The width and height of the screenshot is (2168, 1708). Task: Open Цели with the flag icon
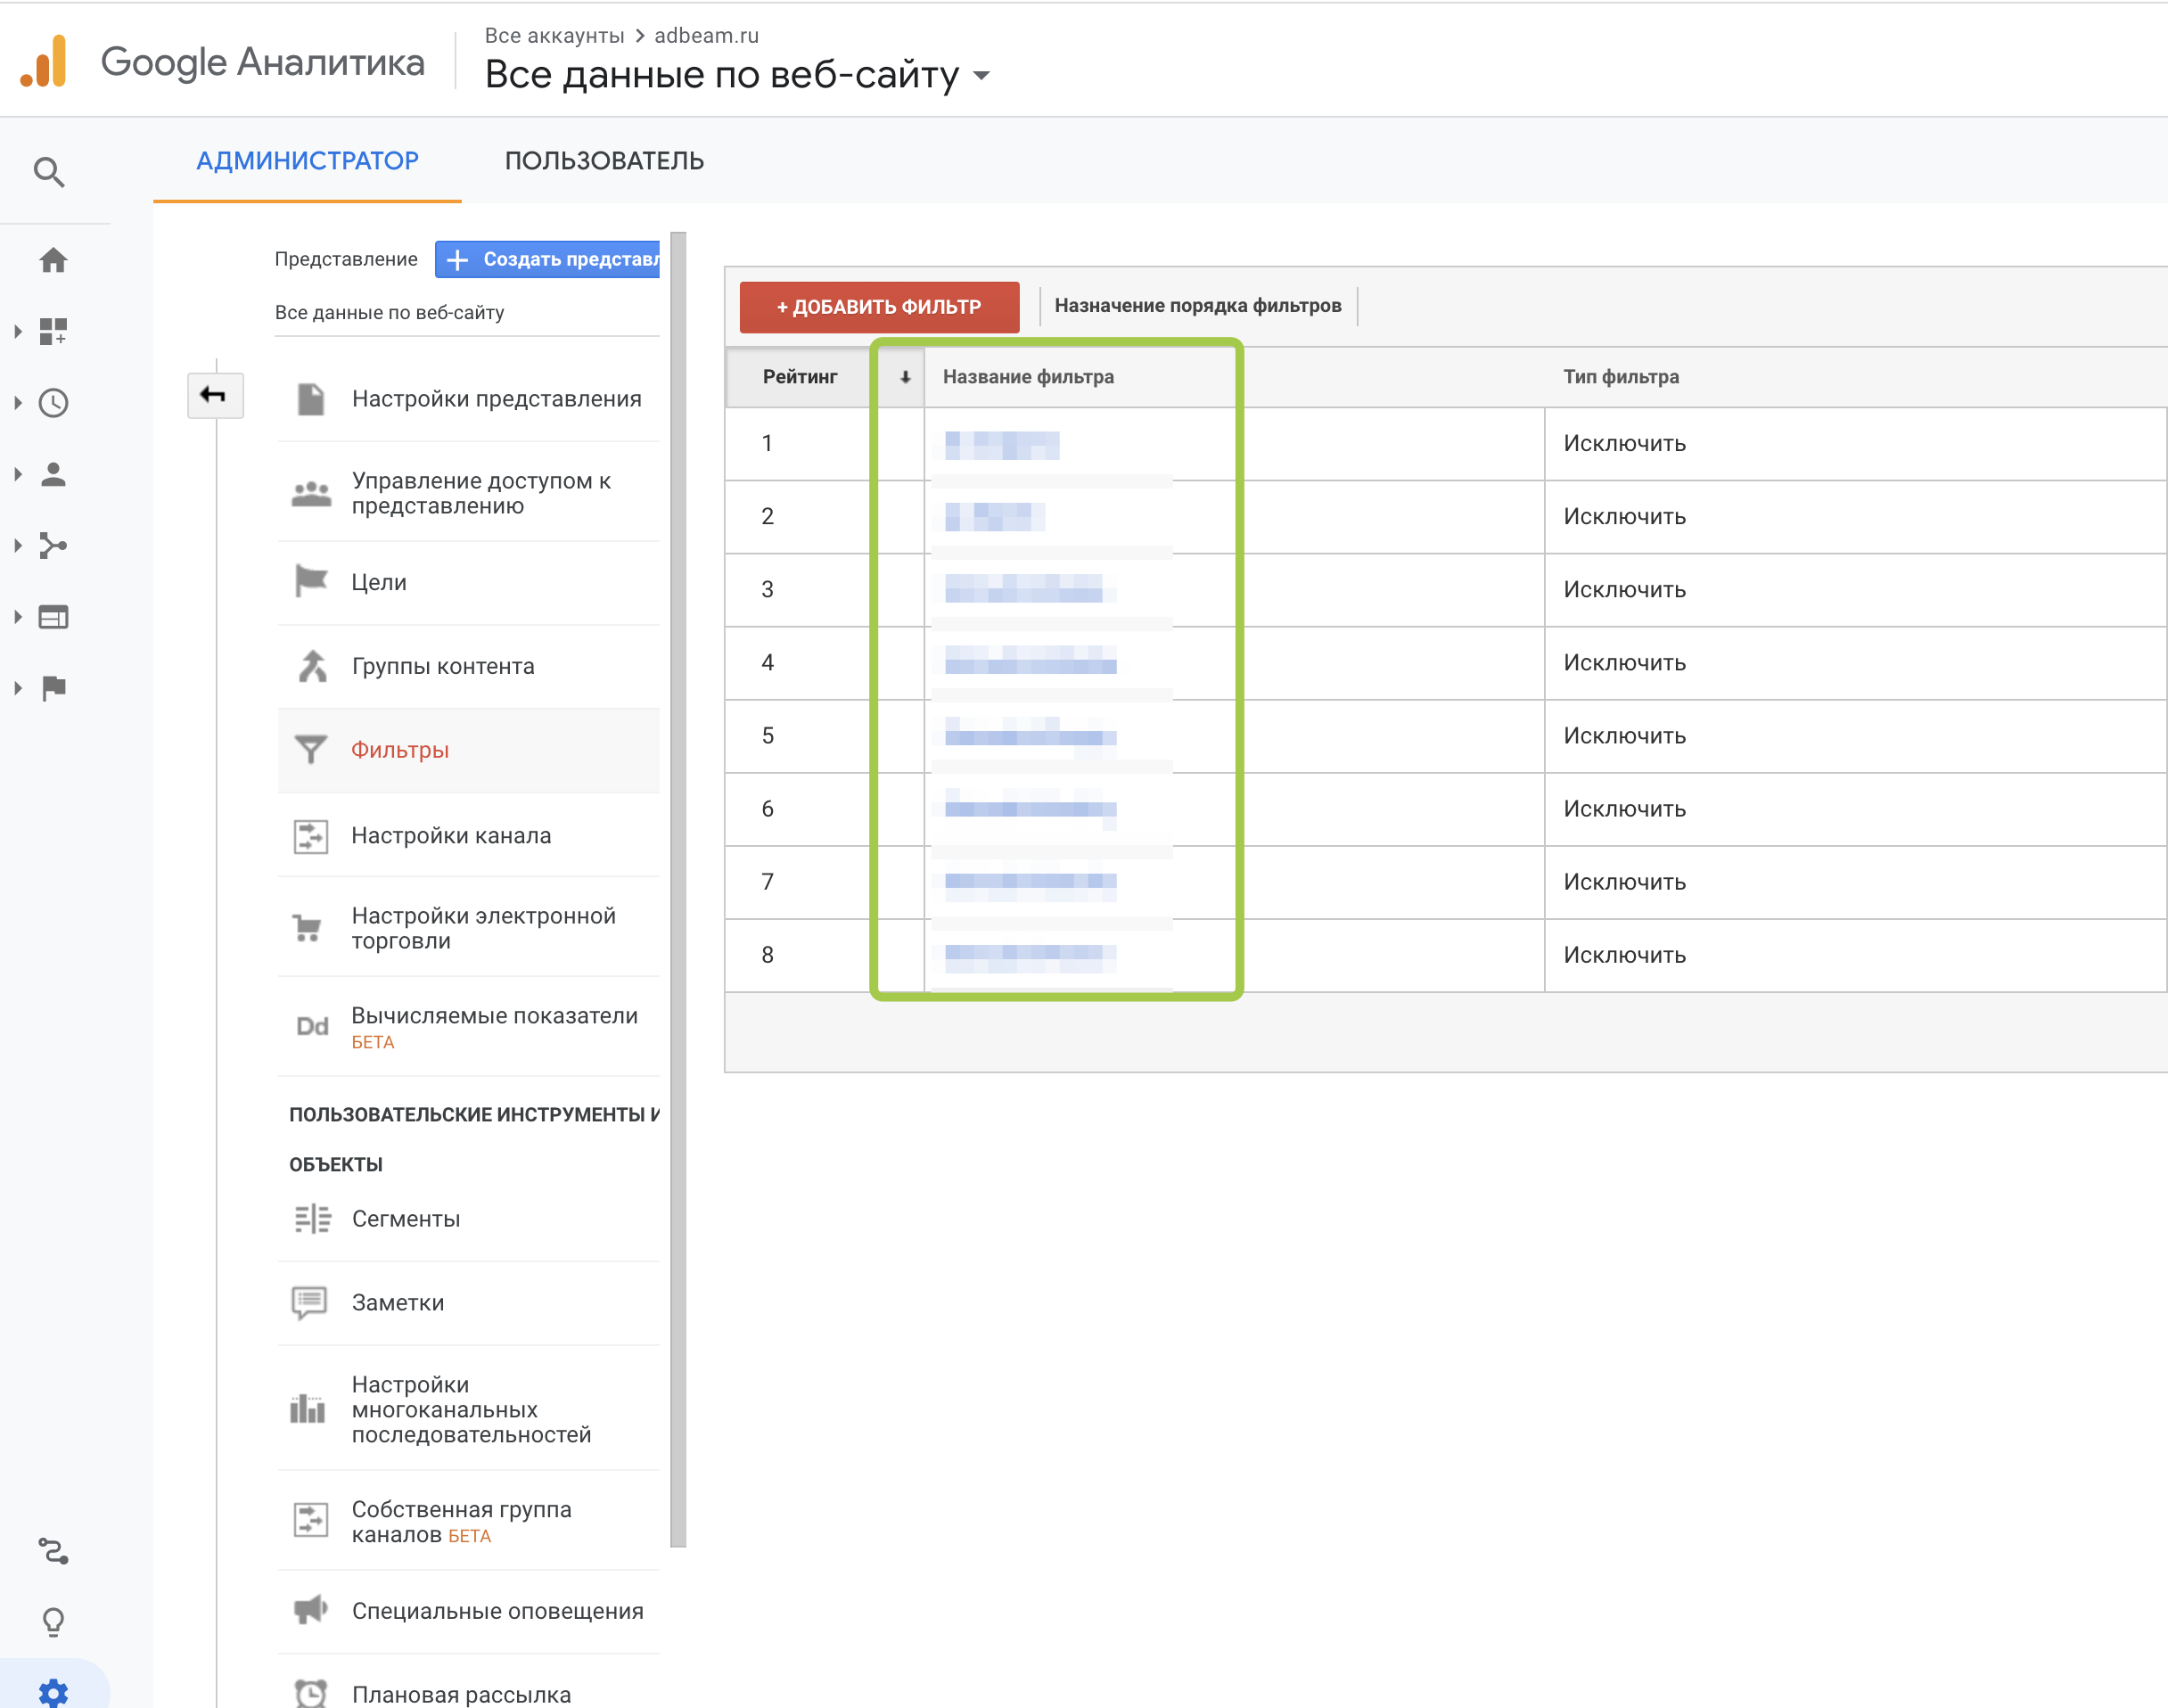(378, 582)
